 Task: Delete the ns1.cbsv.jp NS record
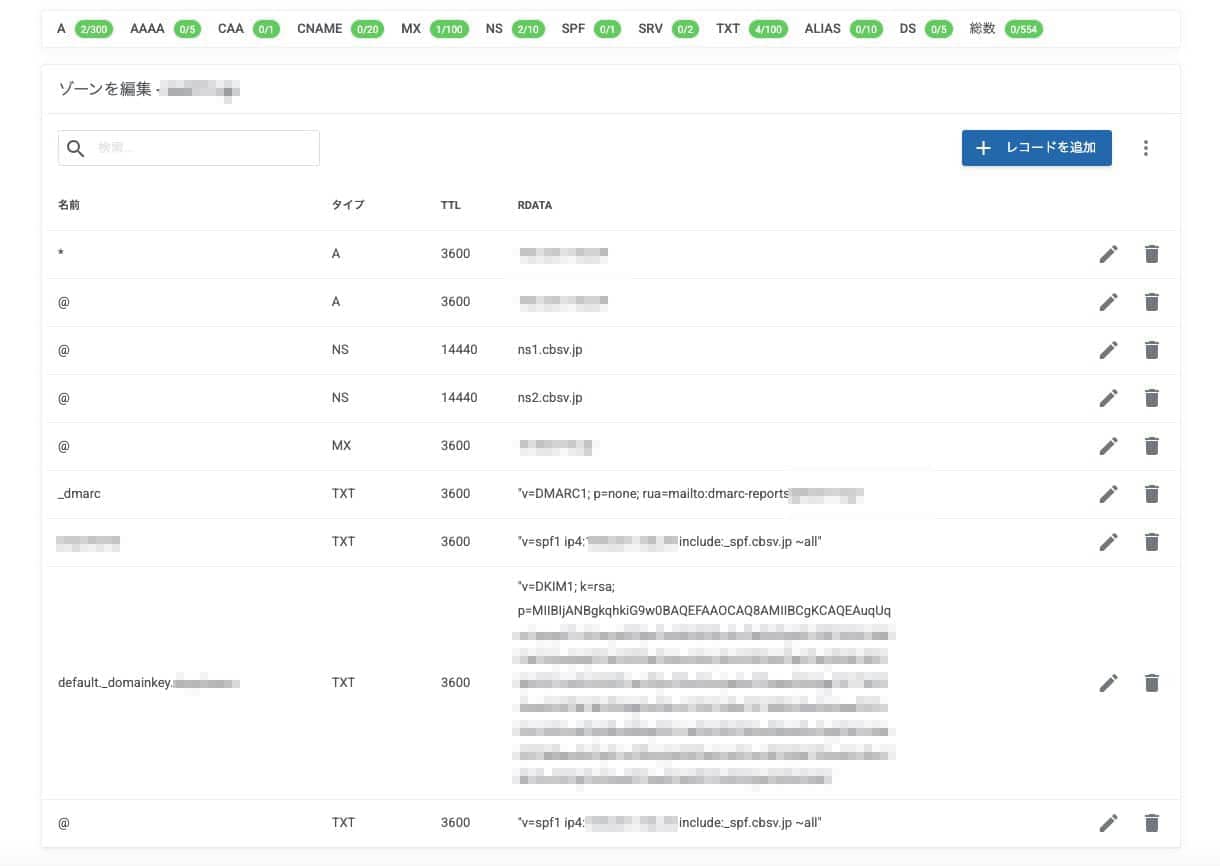click(1152, 350)
